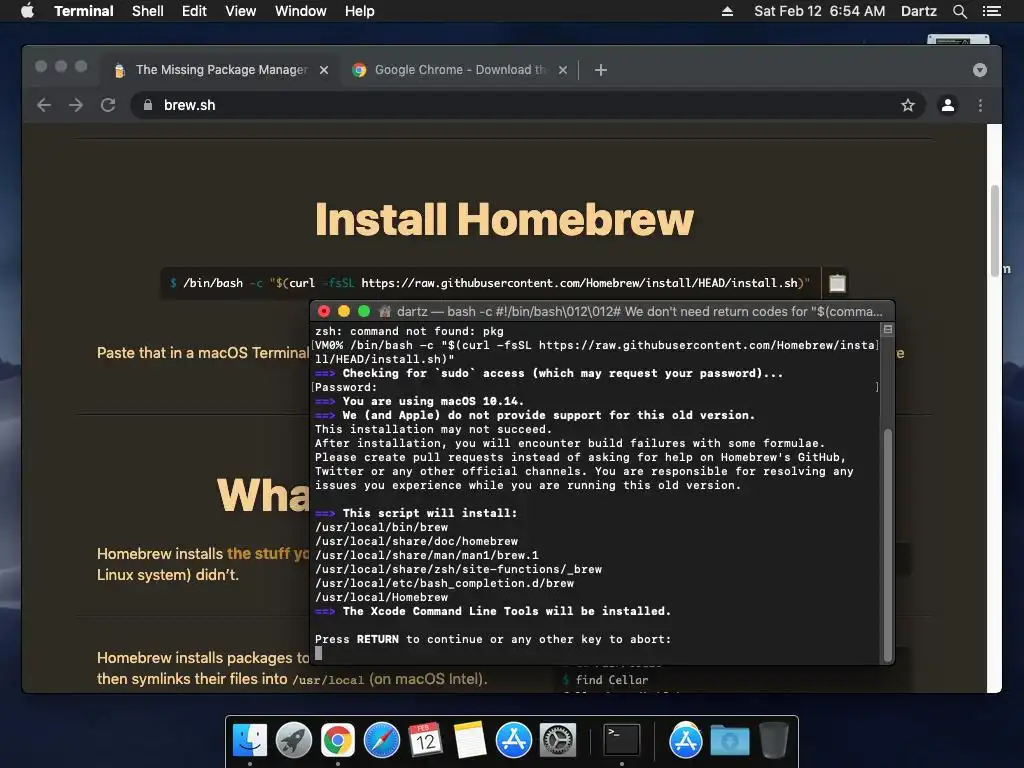Image resolution: width=1024 pixels, height=768 pixels.
Task: Click the Terminal window scrollbar
Action: click(x=888, y=545)
